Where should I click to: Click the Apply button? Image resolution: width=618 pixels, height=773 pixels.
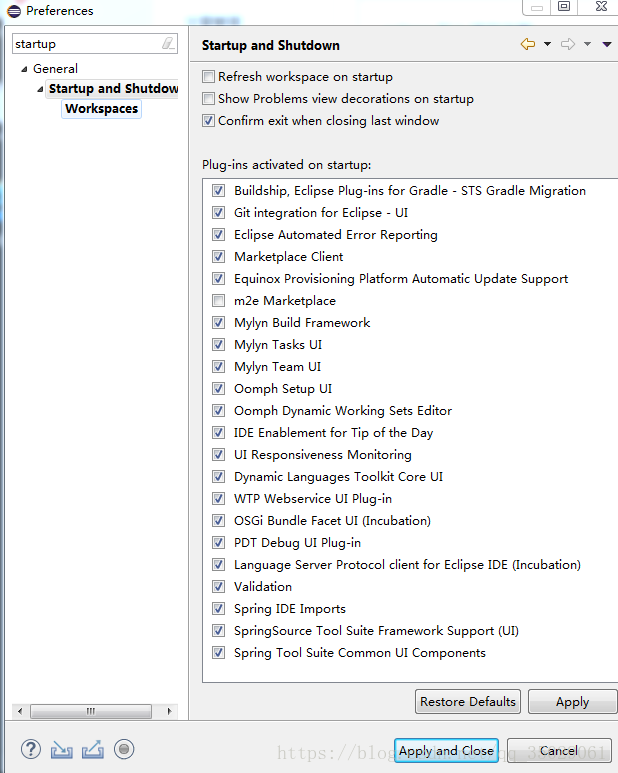tap(573, 702)
